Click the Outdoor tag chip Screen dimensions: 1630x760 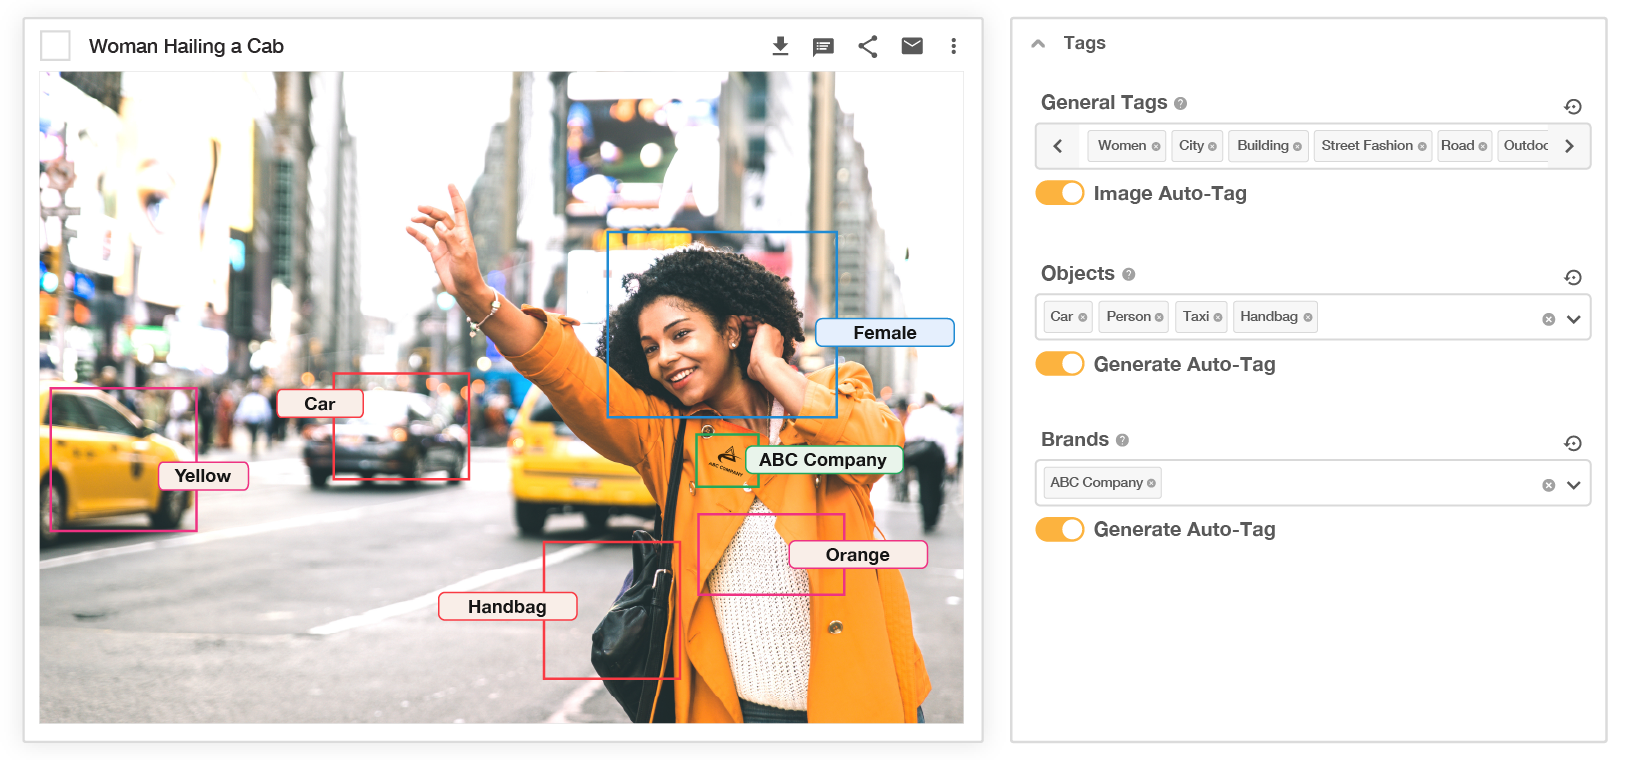point(1524,146)
